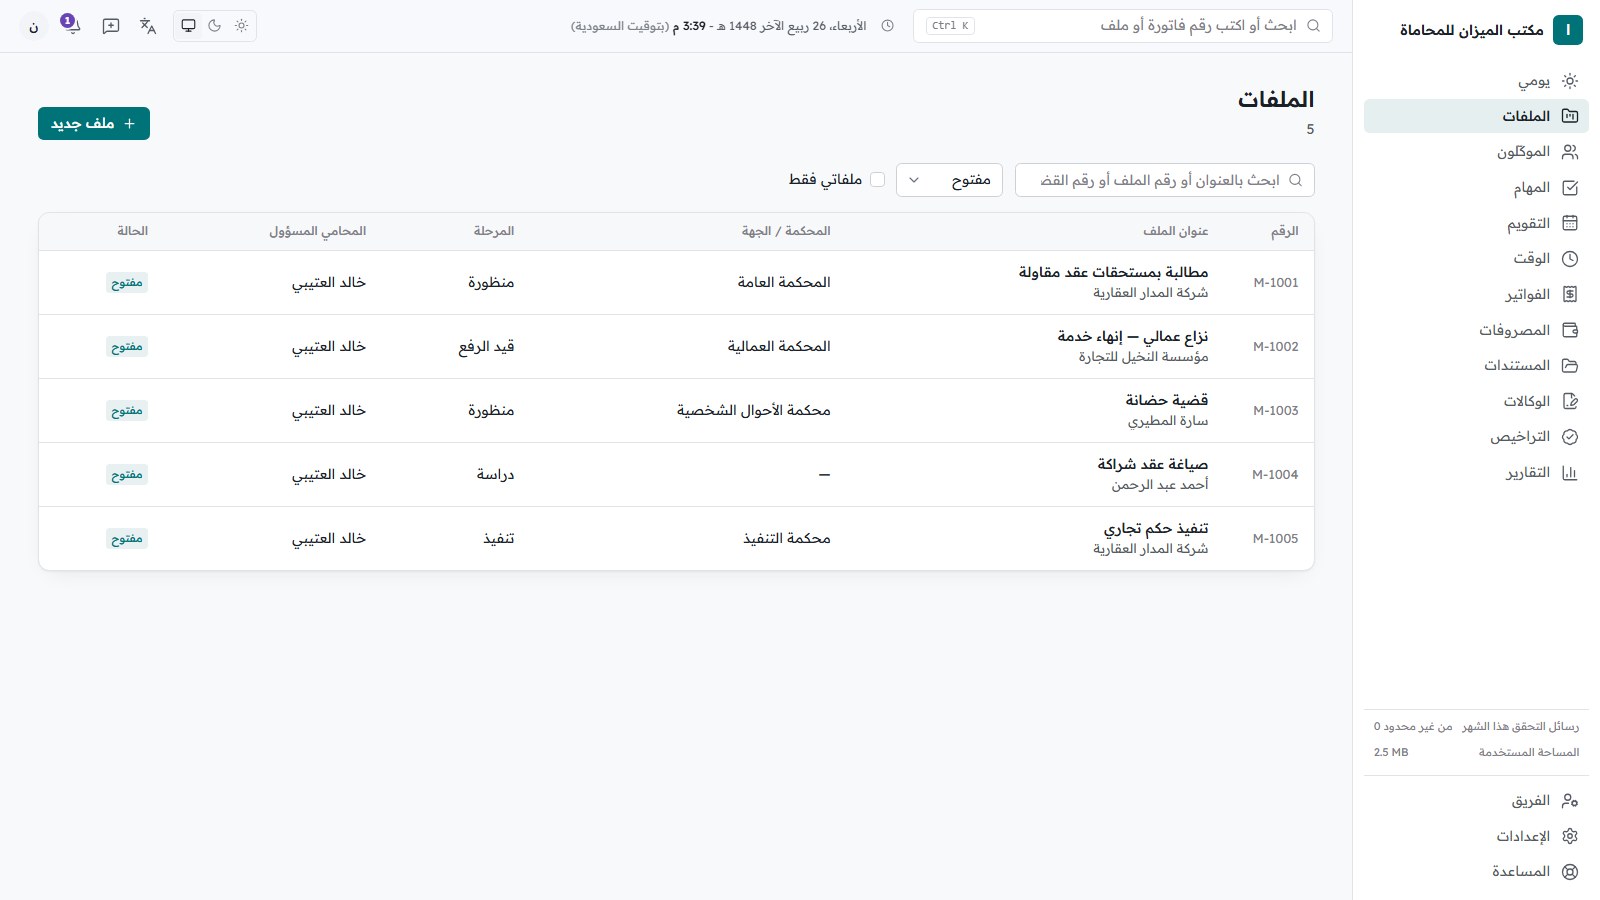The width and height of the screenshot is (1600, 900).
Task: Switch to dark theme moon icon
Action: (x=215, y=26)
